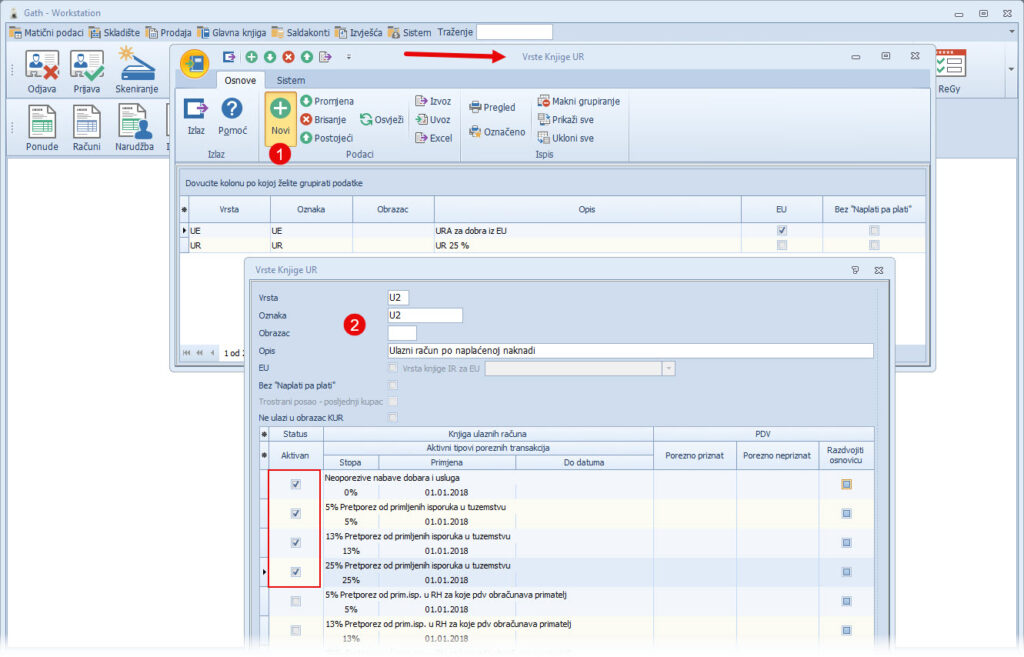This screenshot has width=1024, height=657.
Task: Export data to Excel
Action: 433,138
